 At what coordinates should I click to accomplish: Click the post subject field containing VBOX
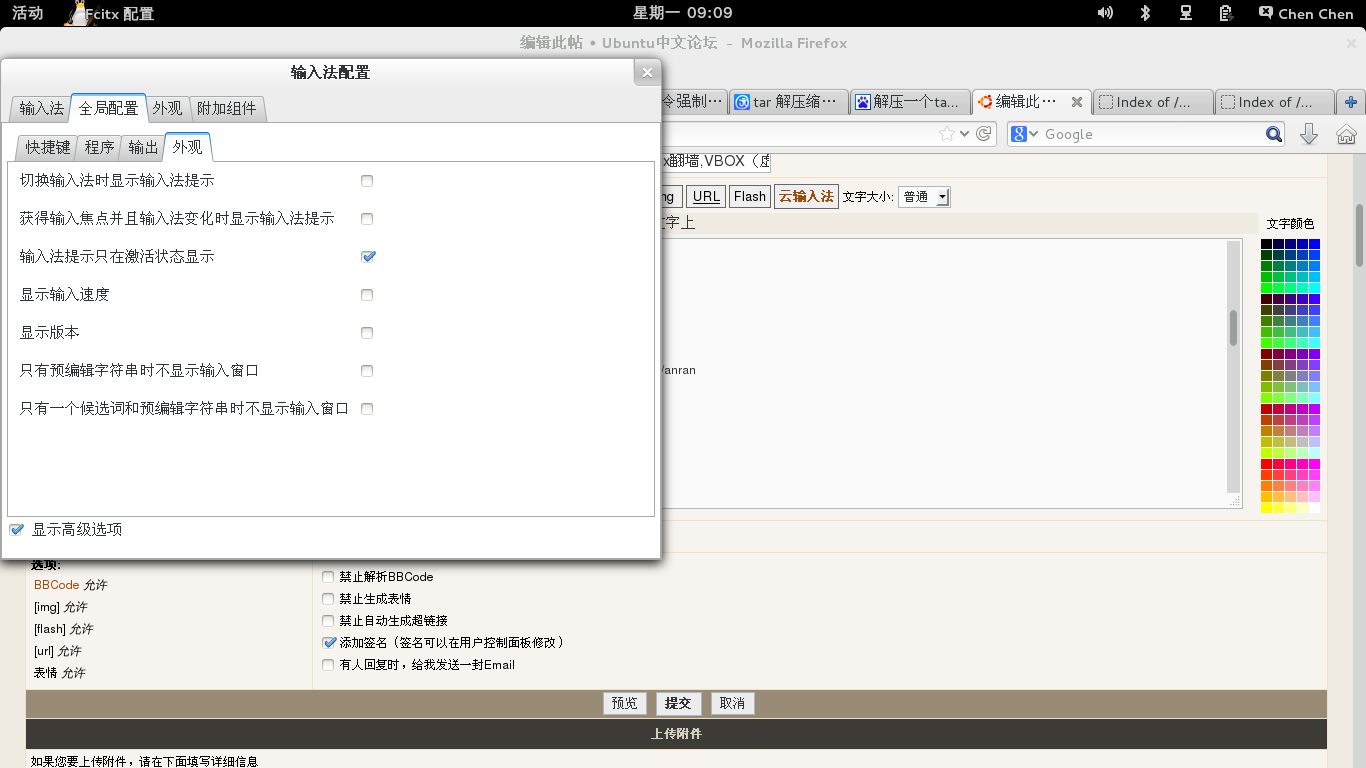coord(716,162)
